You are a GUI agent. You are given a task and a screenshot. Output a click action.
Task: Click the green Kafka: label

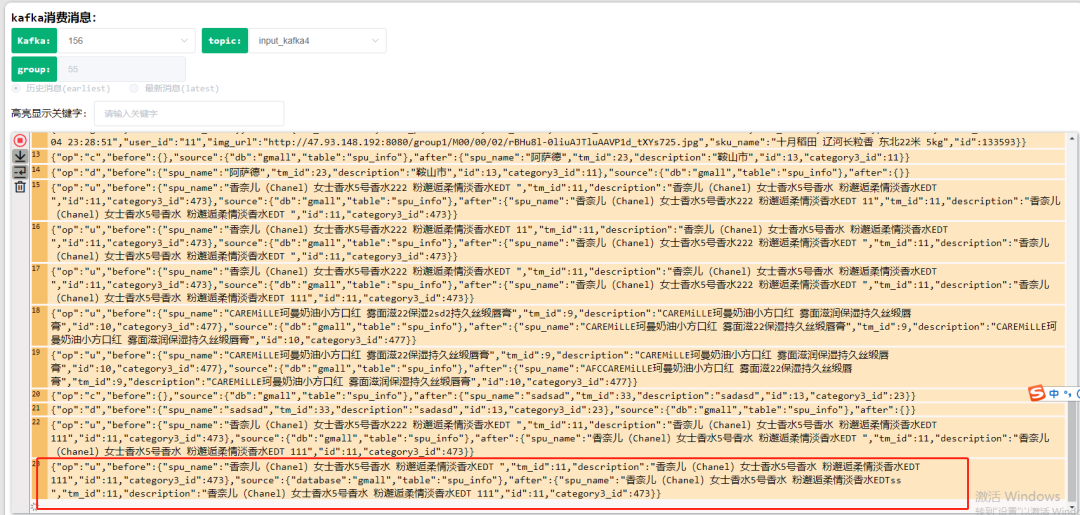pyautogui.click(x=34, y=41)
